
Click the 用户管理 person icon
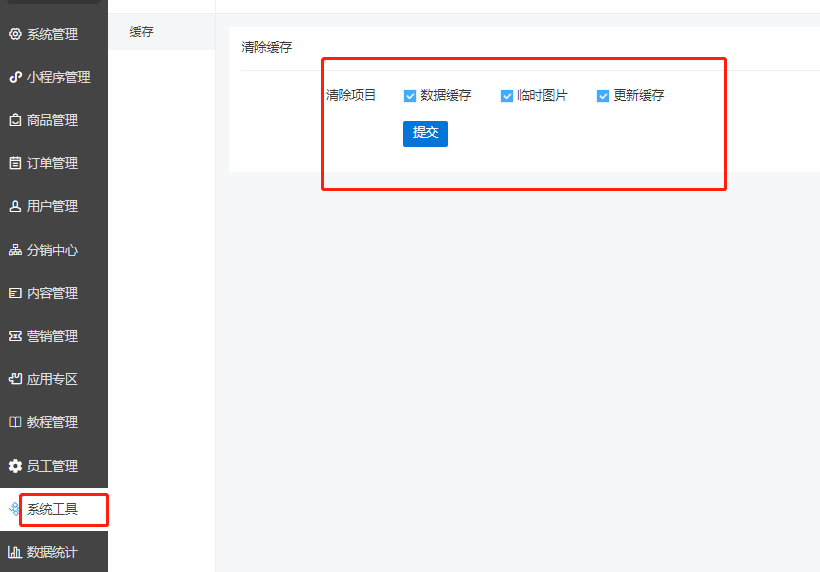tap(15, 206)
